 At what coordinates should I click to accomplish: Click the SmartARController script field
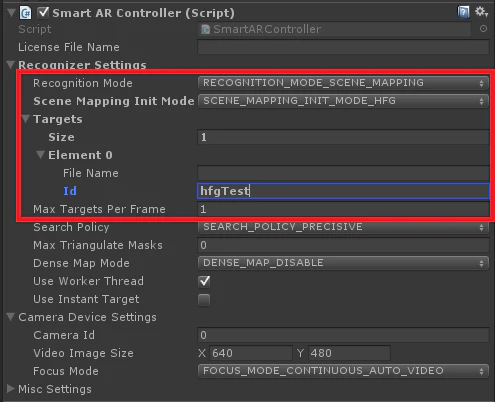point(334,29)
